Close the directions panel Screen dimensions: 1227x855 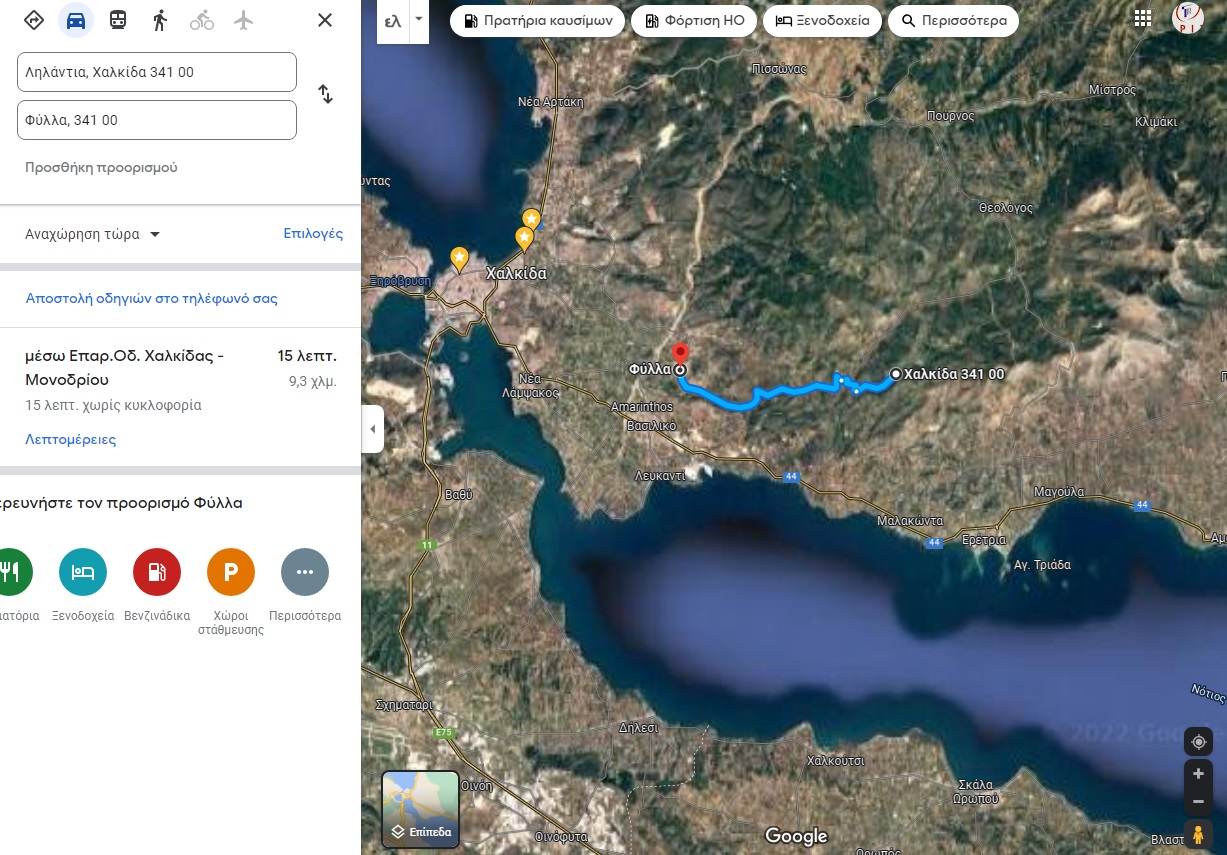coord(325,20)
